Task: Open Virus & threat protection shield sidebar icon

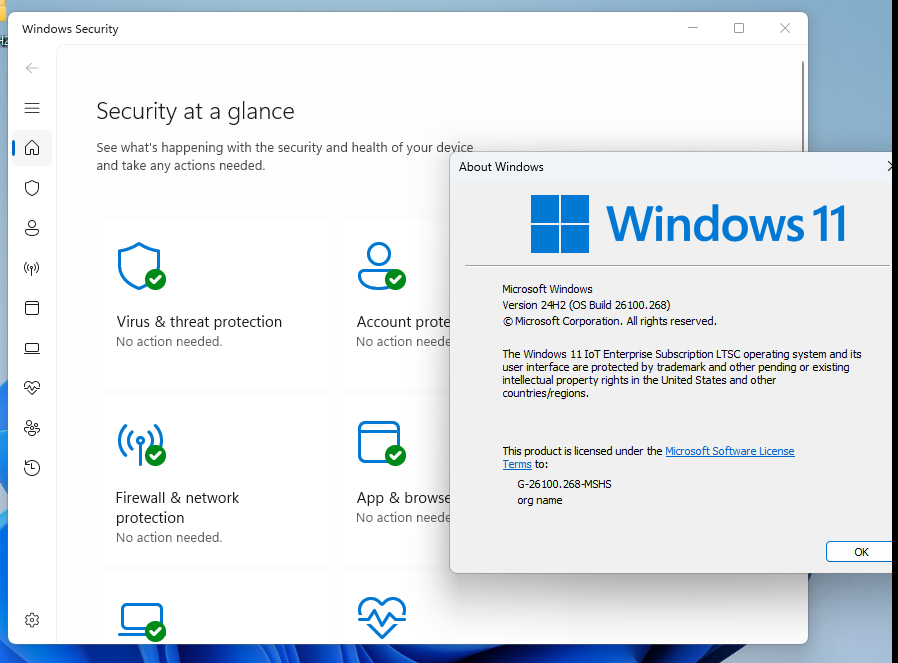Action: pyautogui.click(x=32, y=188)
